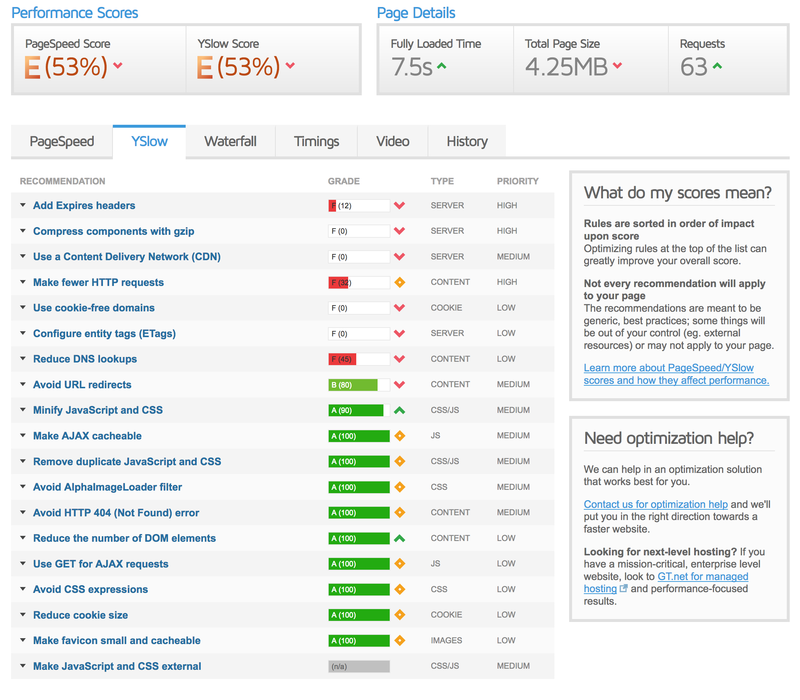The image size is (800, 700).
Task: Open the Remove duplicate JavaScript and CSS recommendation
Action: pos(127,461)
